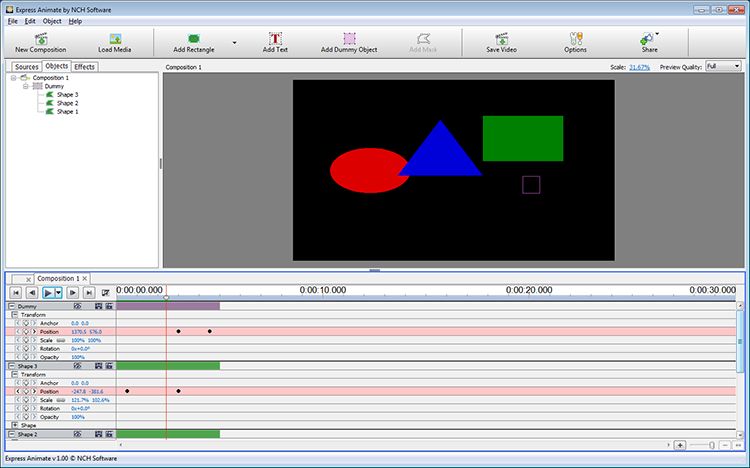
Task: Click Save Video in the toolbar
Action: pos(501,42)
